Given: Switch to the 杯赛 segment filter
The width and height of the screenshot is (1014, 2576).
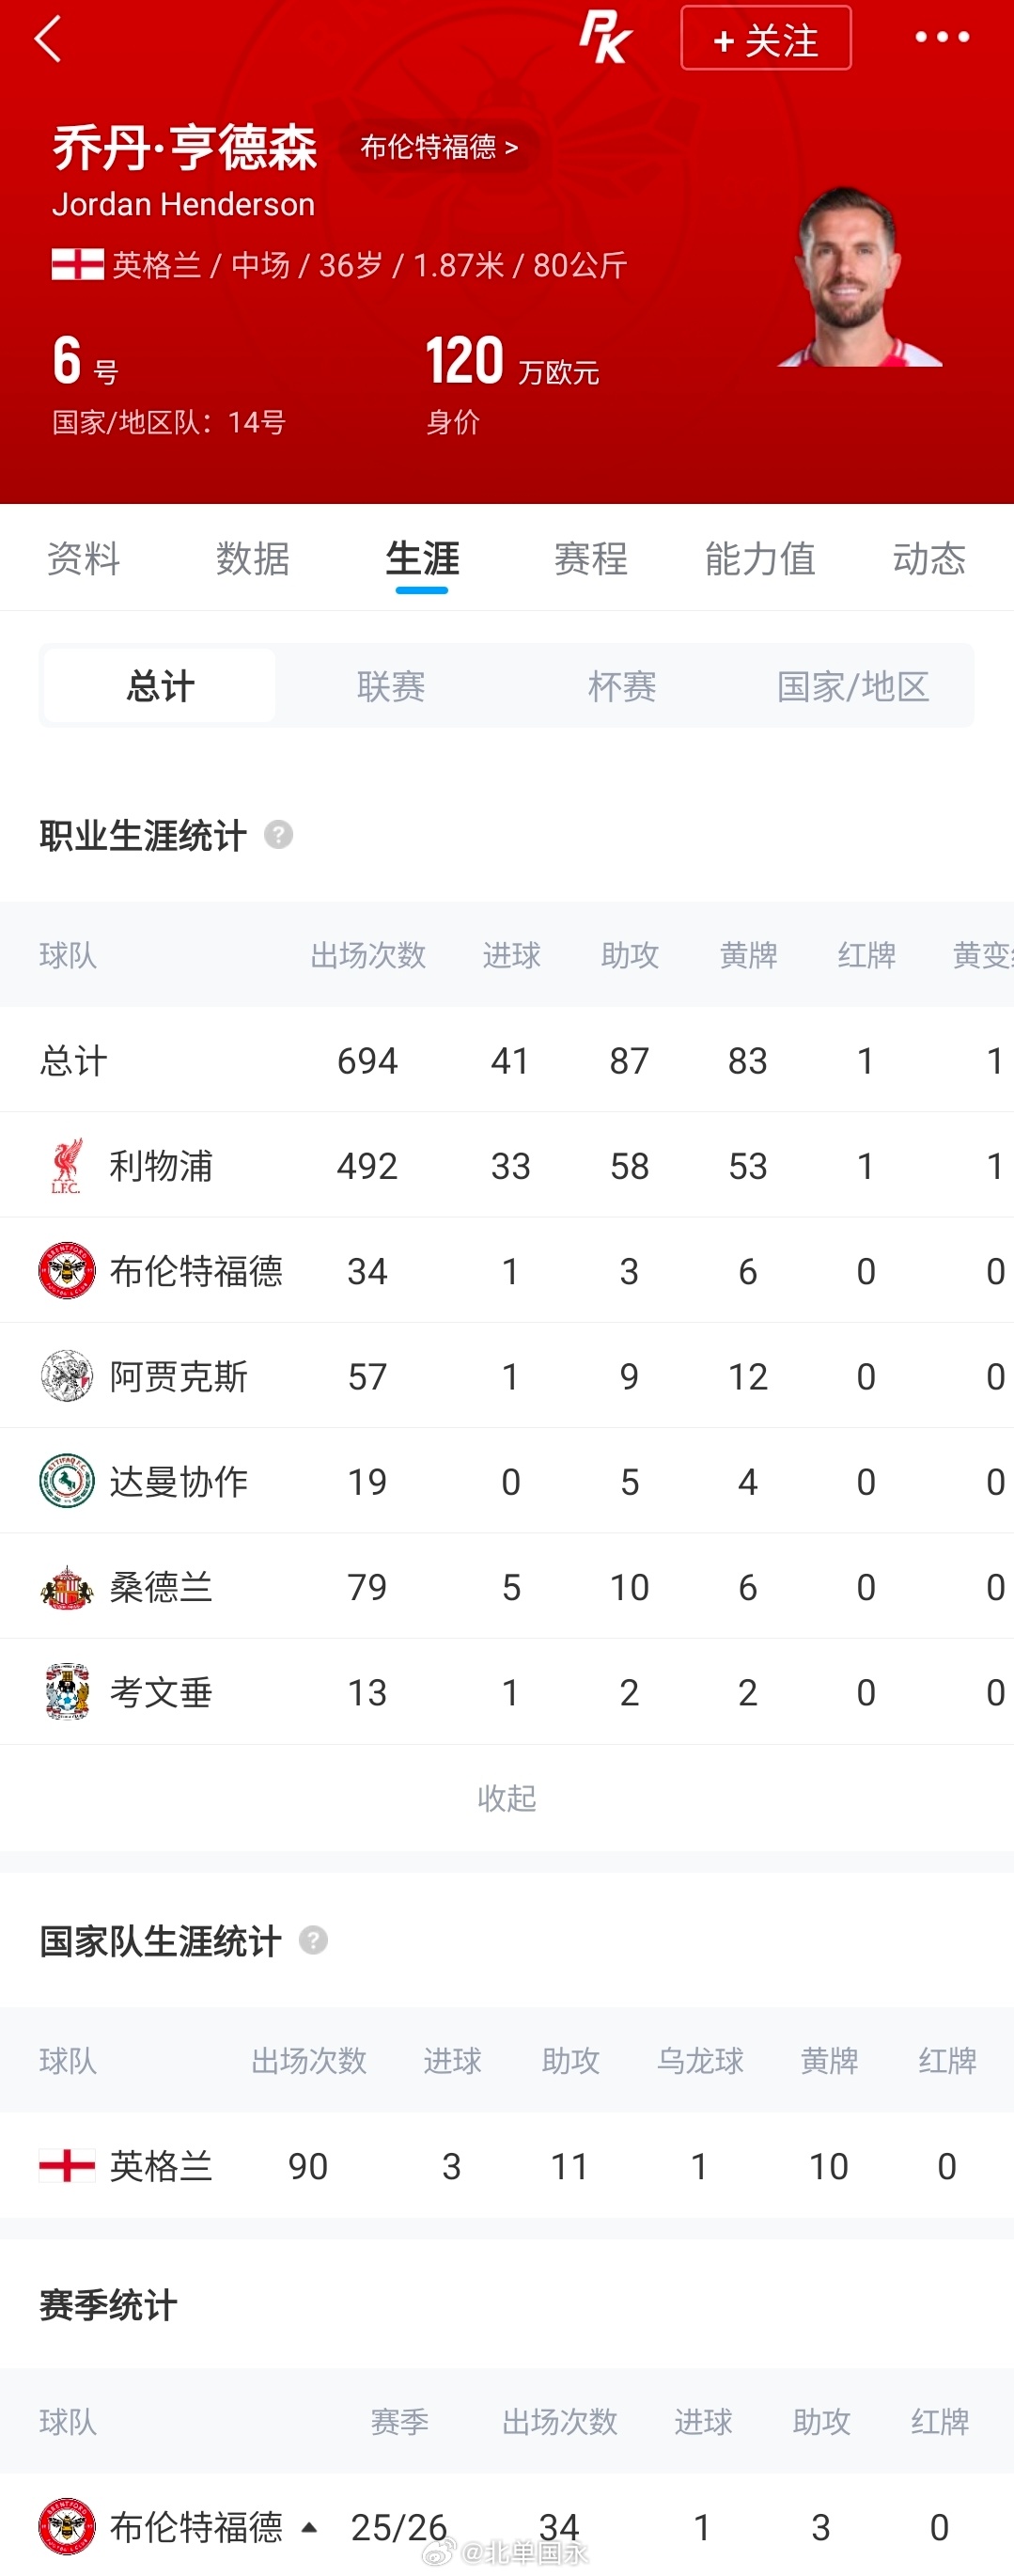Looking at the screenshot, I should 622,686.
